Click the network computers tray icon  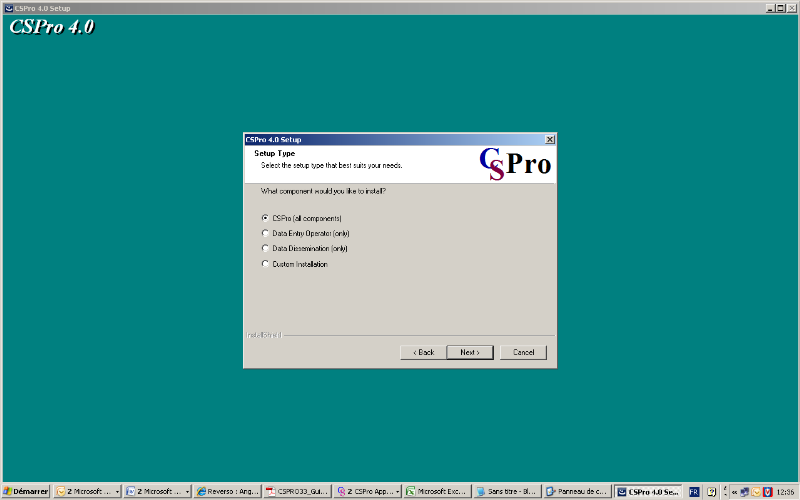click(744, 492)
